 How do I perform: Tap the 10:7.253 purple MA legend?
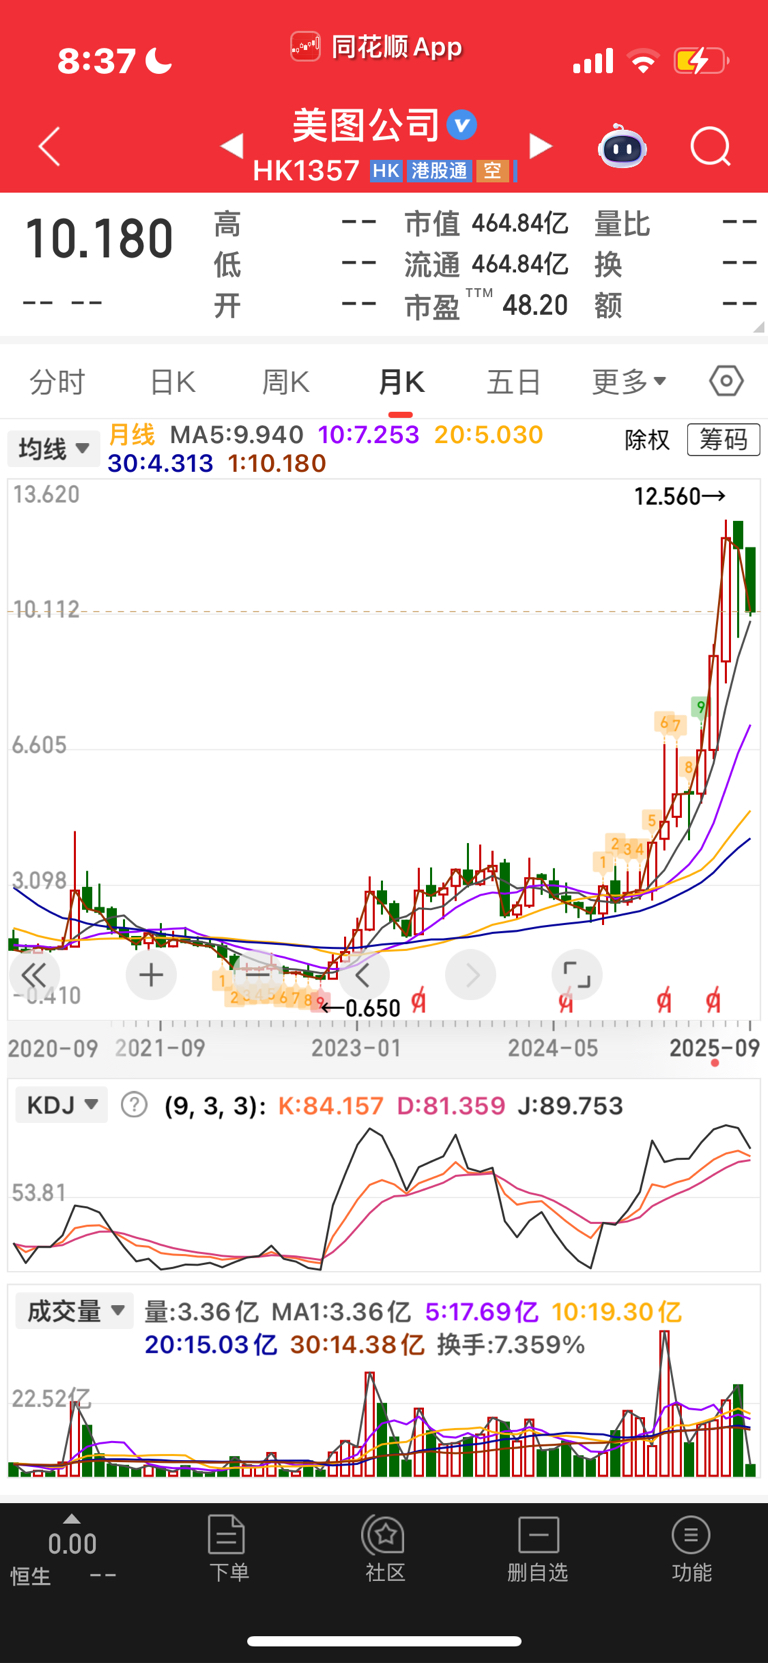[x=369, y=435]
